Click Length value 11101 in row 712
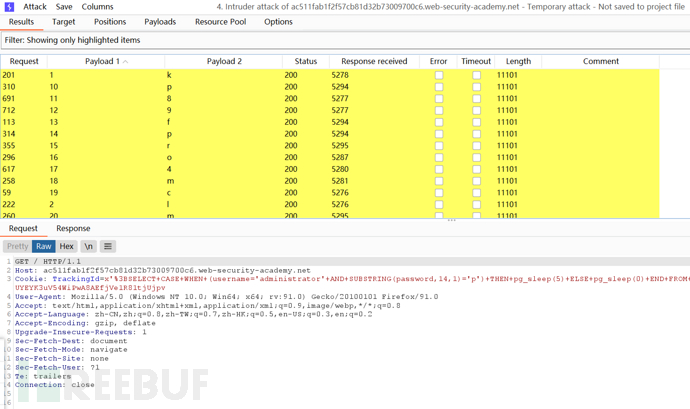 pyautogui.click(x=507, y=110)
